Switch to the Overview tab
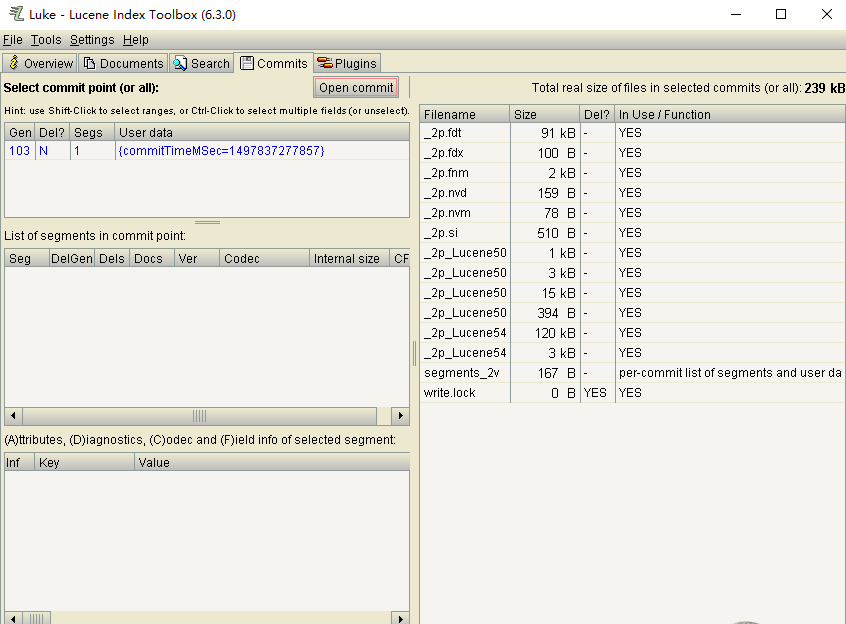Image resolution: width=846 pixels, height=624 pixels. coord(40,63)
